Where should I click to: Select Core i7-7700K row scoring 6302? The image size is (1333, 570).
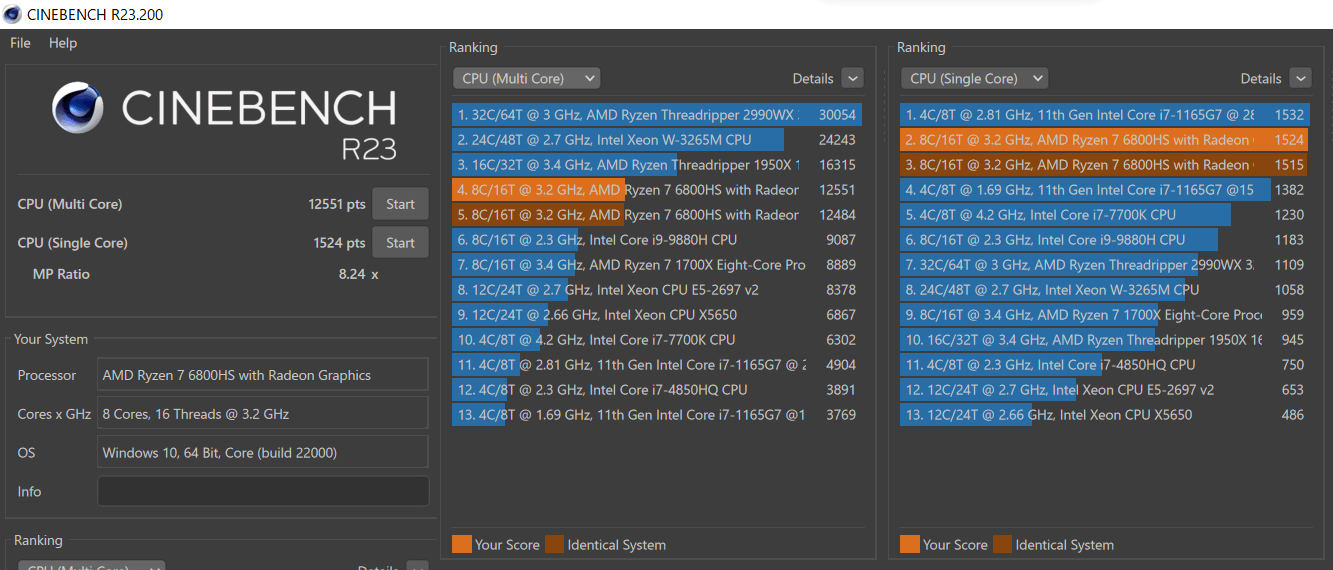point(657,340)
